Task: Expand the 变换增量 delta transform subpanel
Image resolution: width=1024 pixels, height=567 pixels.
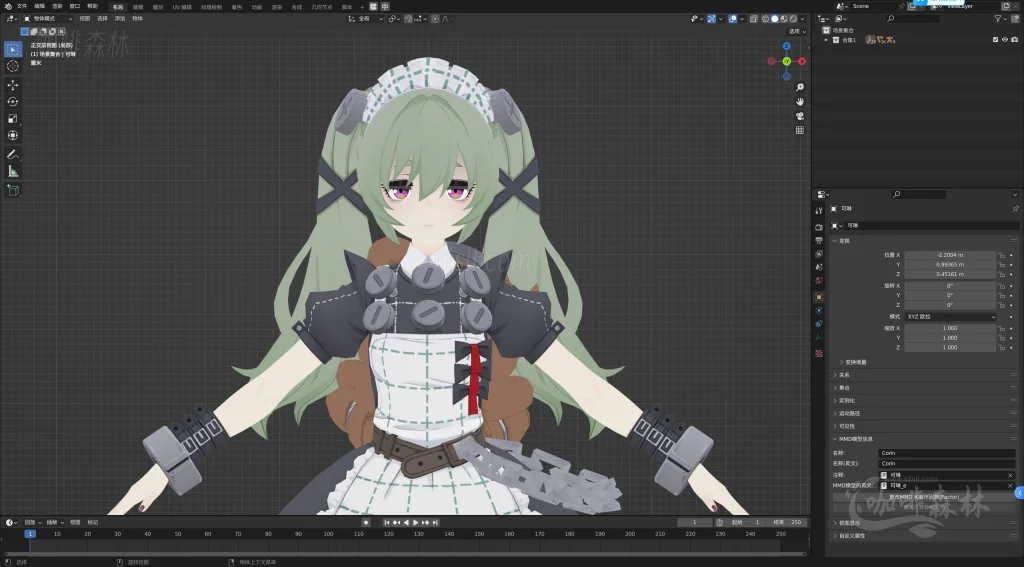Action: point(853,362)
